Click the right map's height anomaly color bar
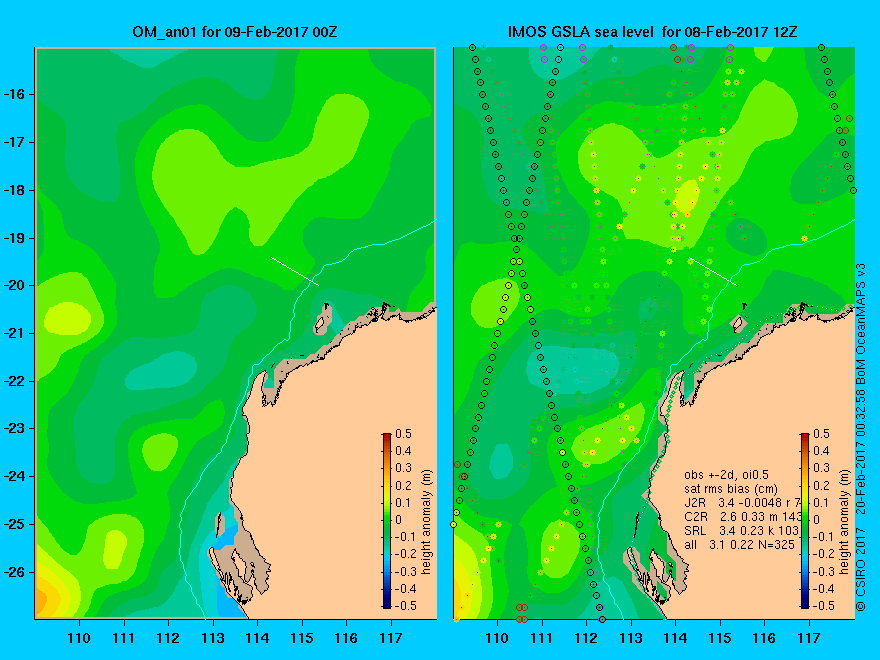The height and width of the screenshot is (660, 880). coord(805,521)
